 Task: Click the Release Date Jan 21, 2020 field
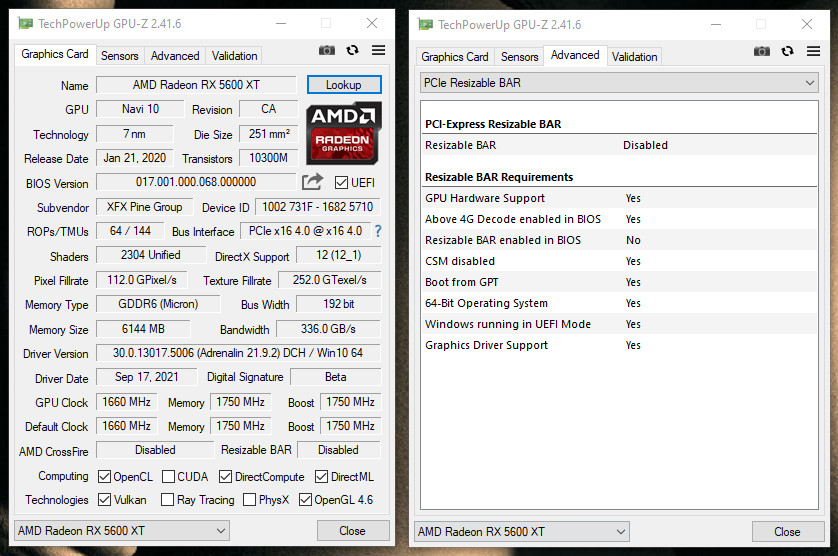click(x=135, y=158)
